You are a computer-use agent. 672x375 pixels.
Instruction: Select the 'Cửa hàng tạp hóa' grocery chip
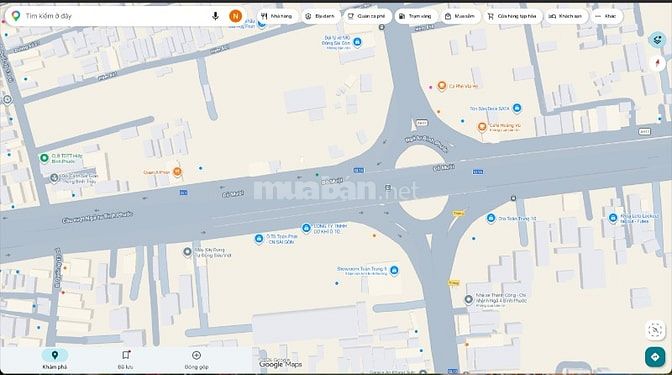click(x=512, y=16)
